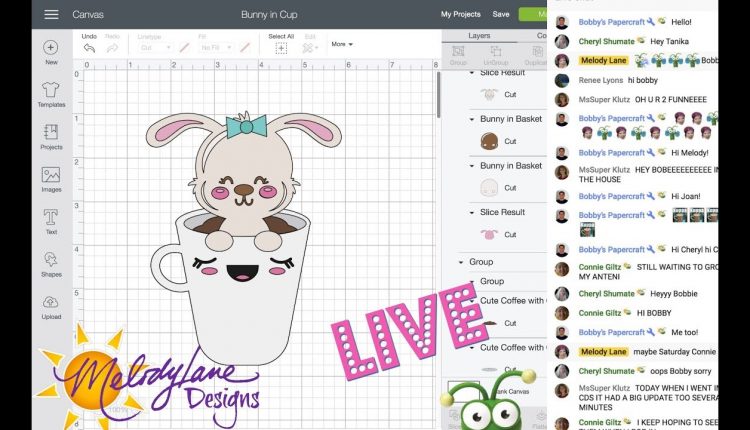750x430 pixels.
Task: Click MsSuper Klutz OH U R 2 FUNNEEEE
Action: [671, 99]
